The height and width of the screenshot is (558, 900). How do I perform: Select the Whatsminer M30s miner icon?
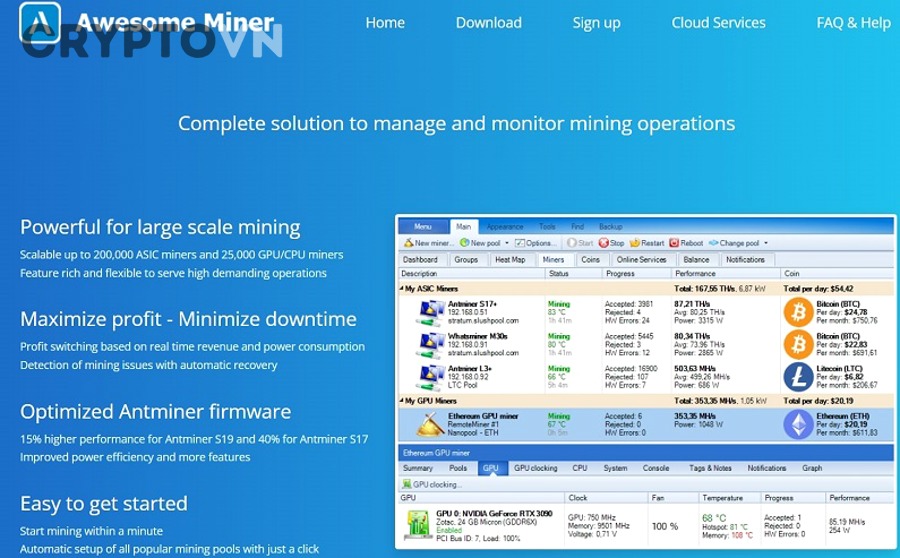pyautogui.click(x=429, y=344)
